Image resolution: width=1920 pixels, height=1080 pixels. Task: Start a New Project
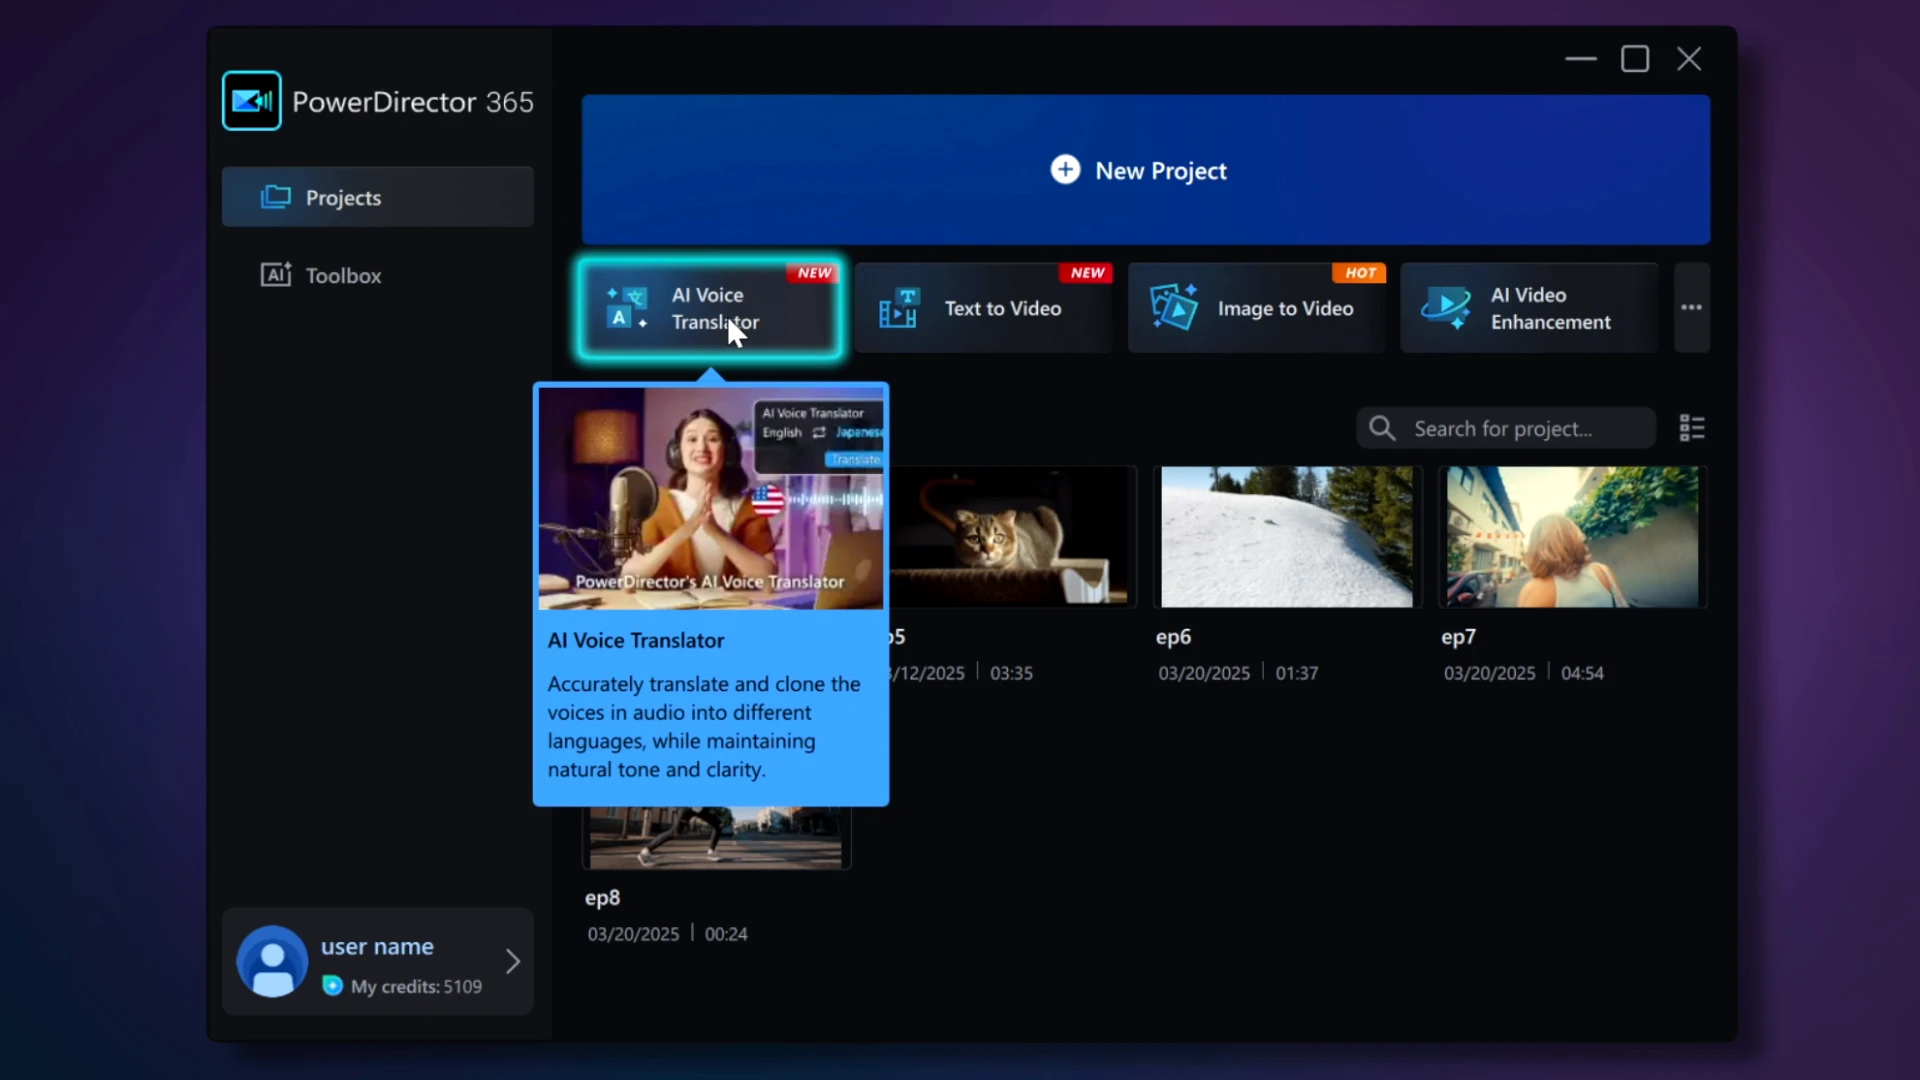point(1146,170)
